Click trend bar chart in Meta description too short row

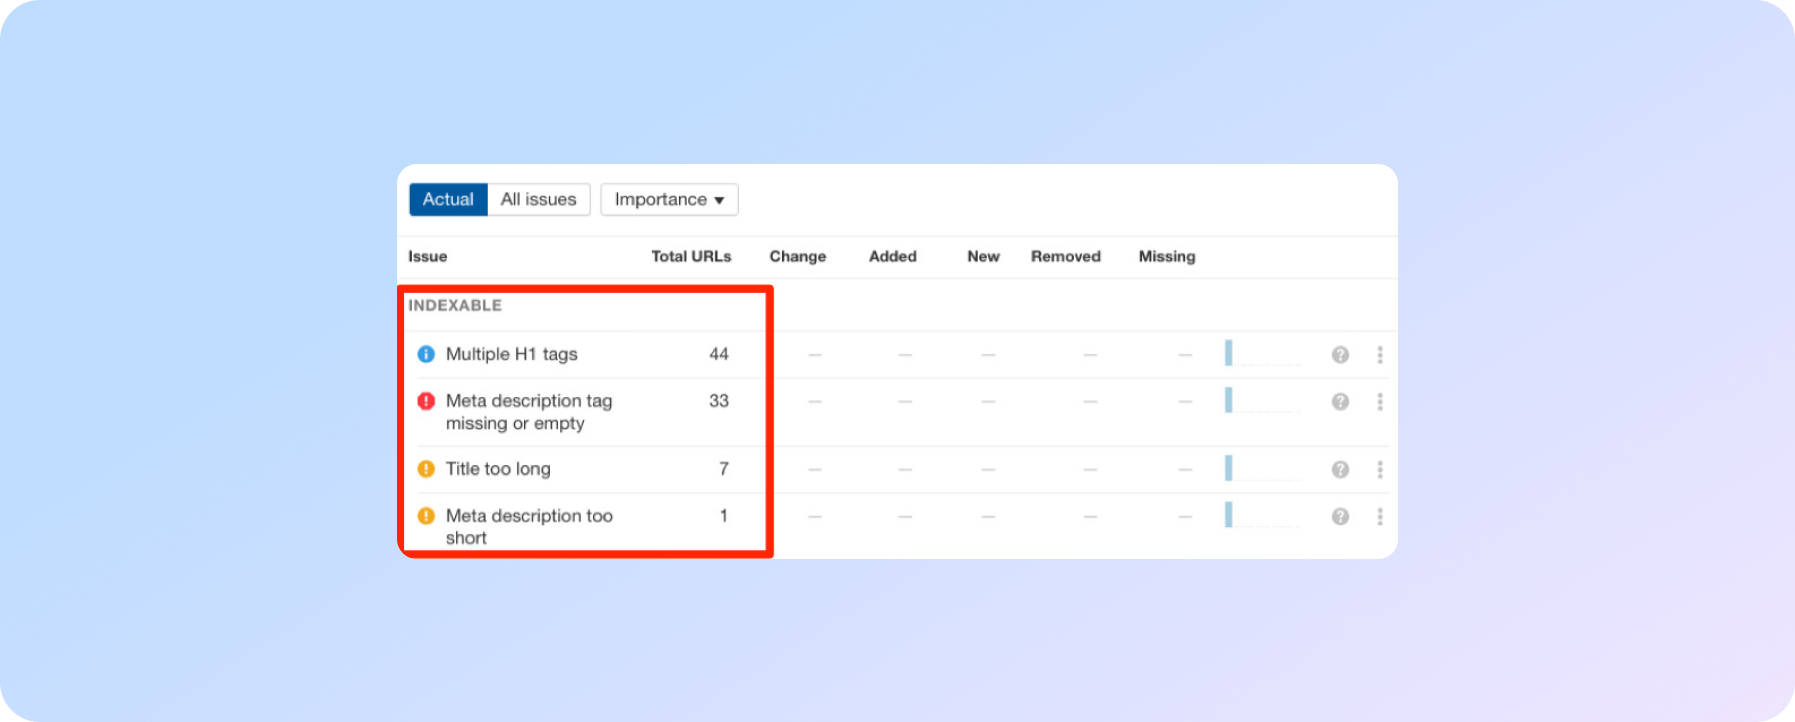coord(1262,515)
